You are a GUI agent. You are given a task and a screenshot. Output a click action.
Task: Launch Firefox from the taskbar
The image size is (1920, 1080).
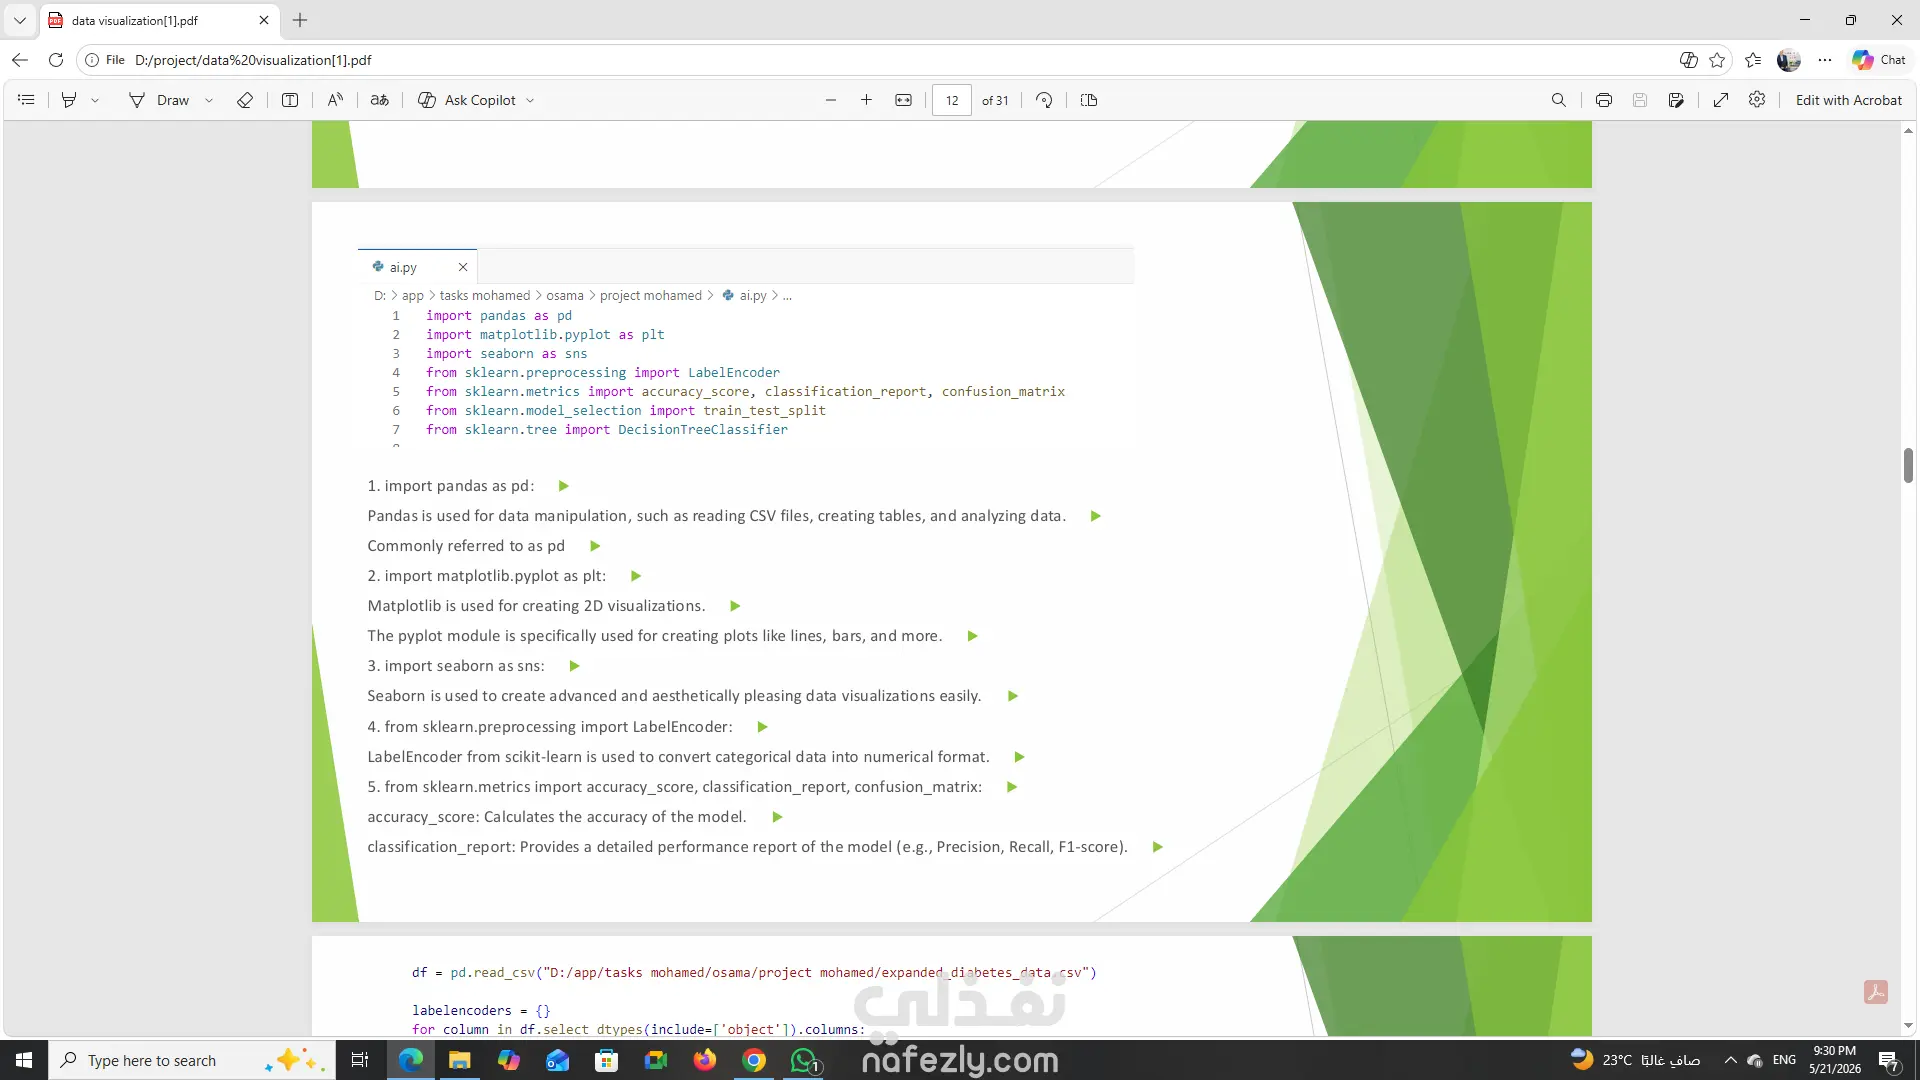[705, 1060]
